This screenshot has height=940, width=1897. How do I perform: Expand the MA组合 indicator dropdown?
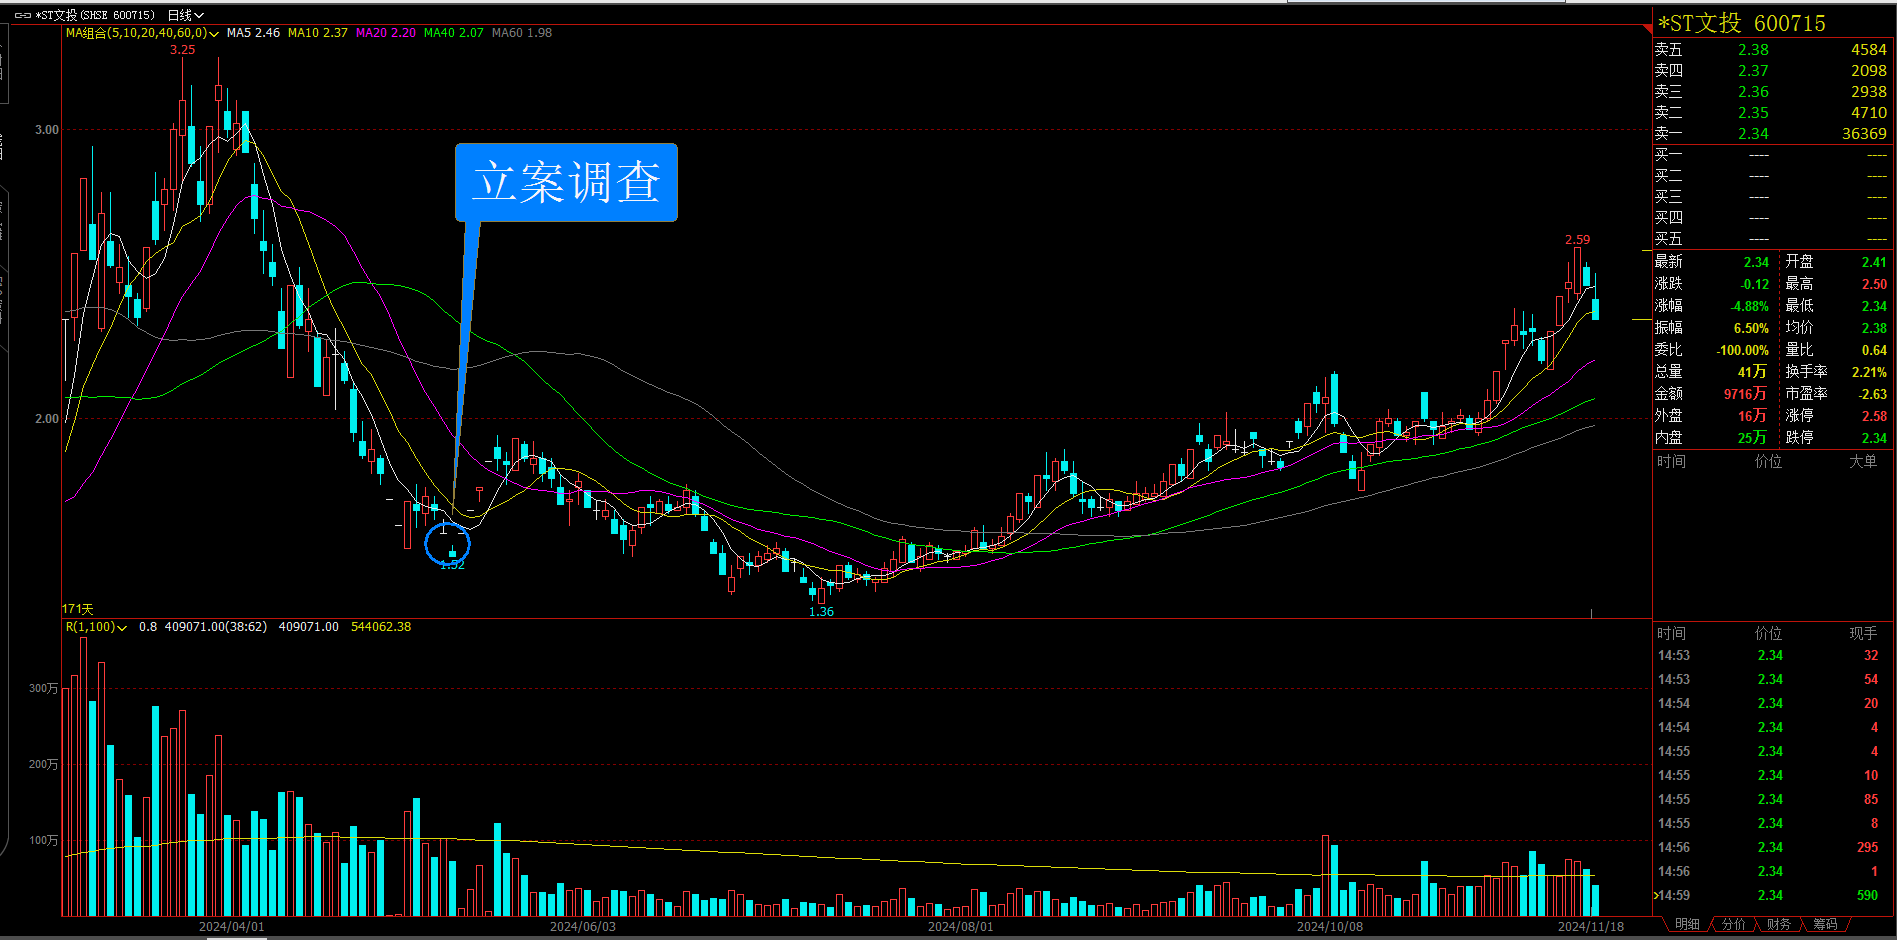[214, 34]
